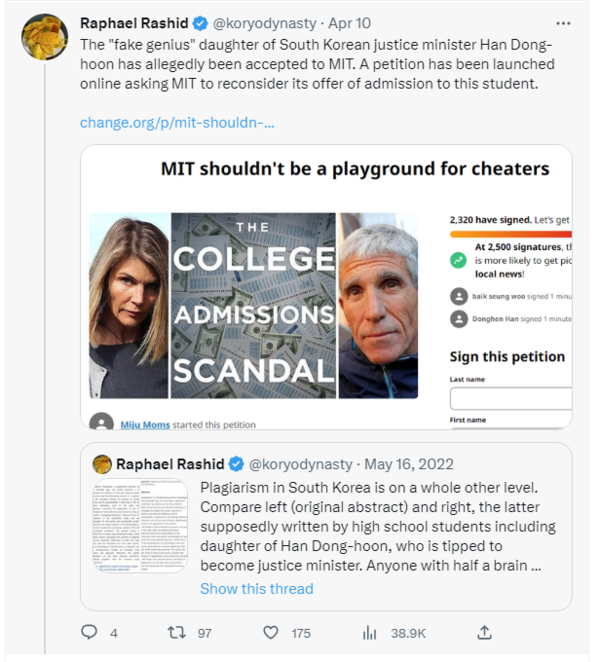
Task: Open the three-dot more options menu
Action: tap(565, 22)
